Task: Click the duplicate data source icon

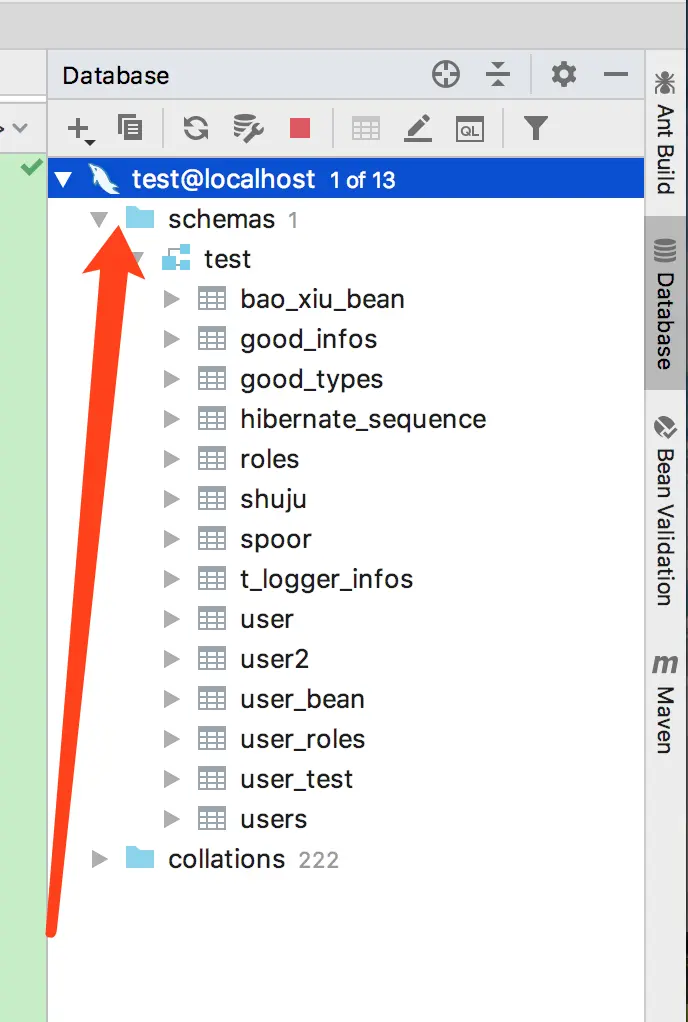Action: pos(130,127)
